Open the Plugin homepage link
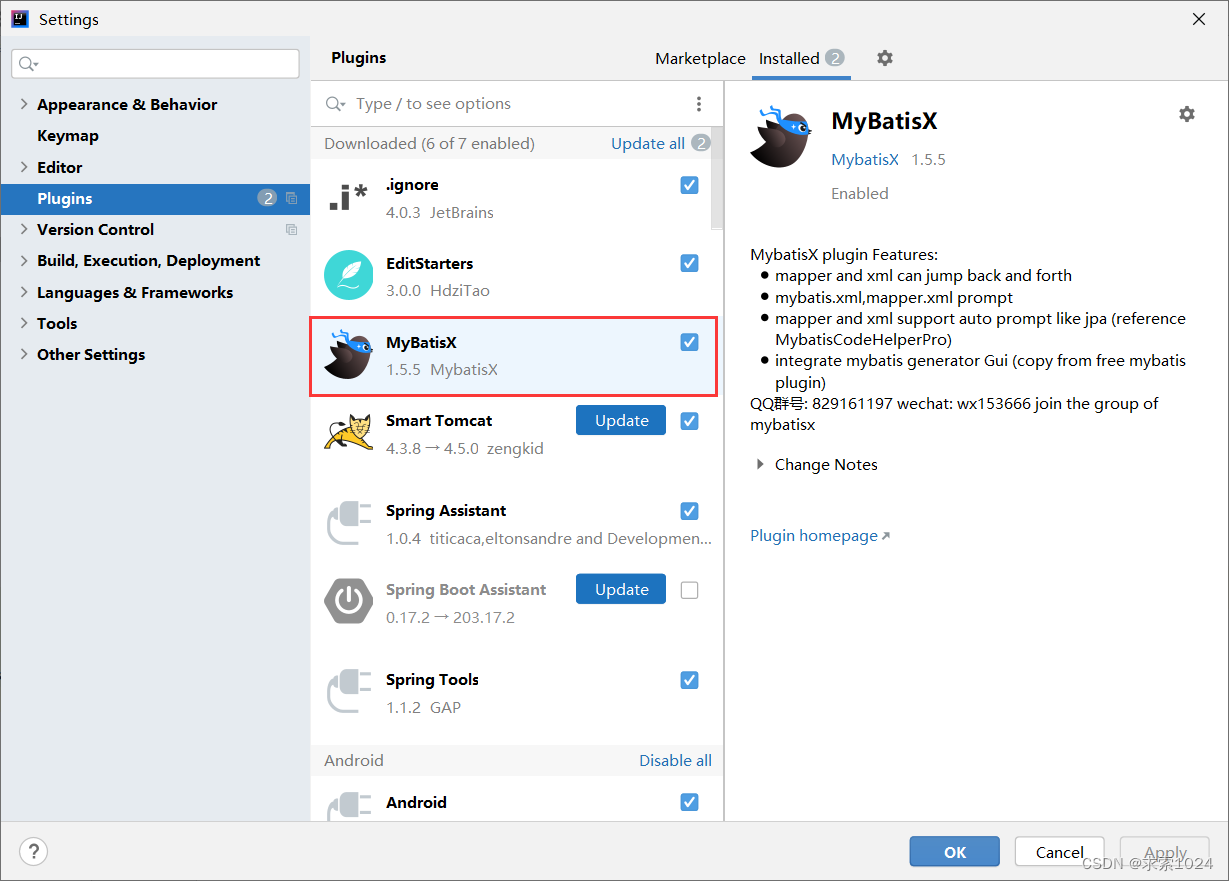The height and width of the screenshot is (881, 1229). coord(820,535)
